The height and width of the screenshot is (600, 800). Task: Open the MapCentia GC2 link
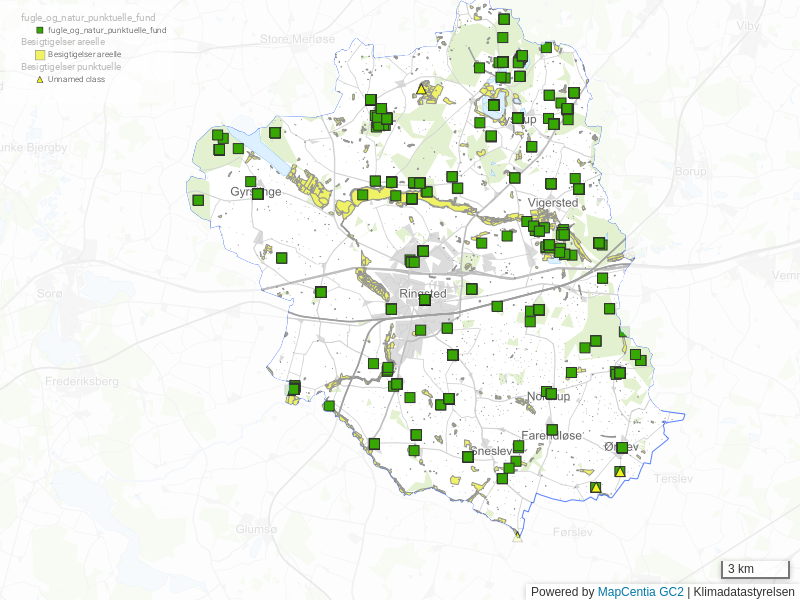point(640,591)
